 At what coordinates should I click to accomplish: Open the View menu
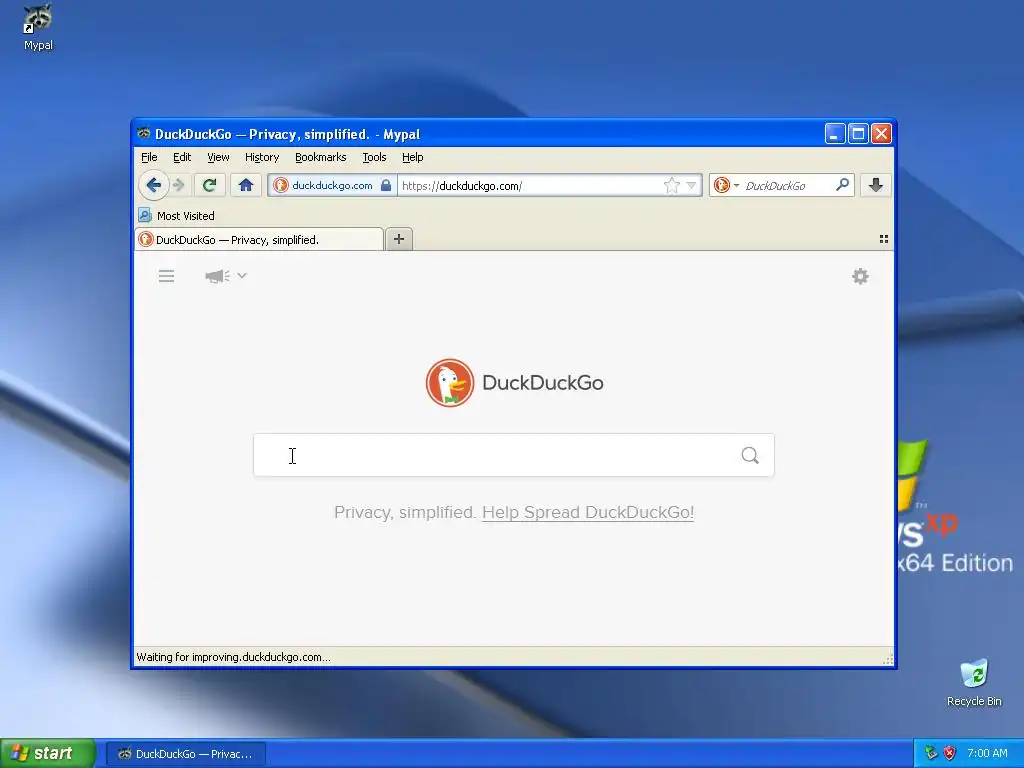218,157
